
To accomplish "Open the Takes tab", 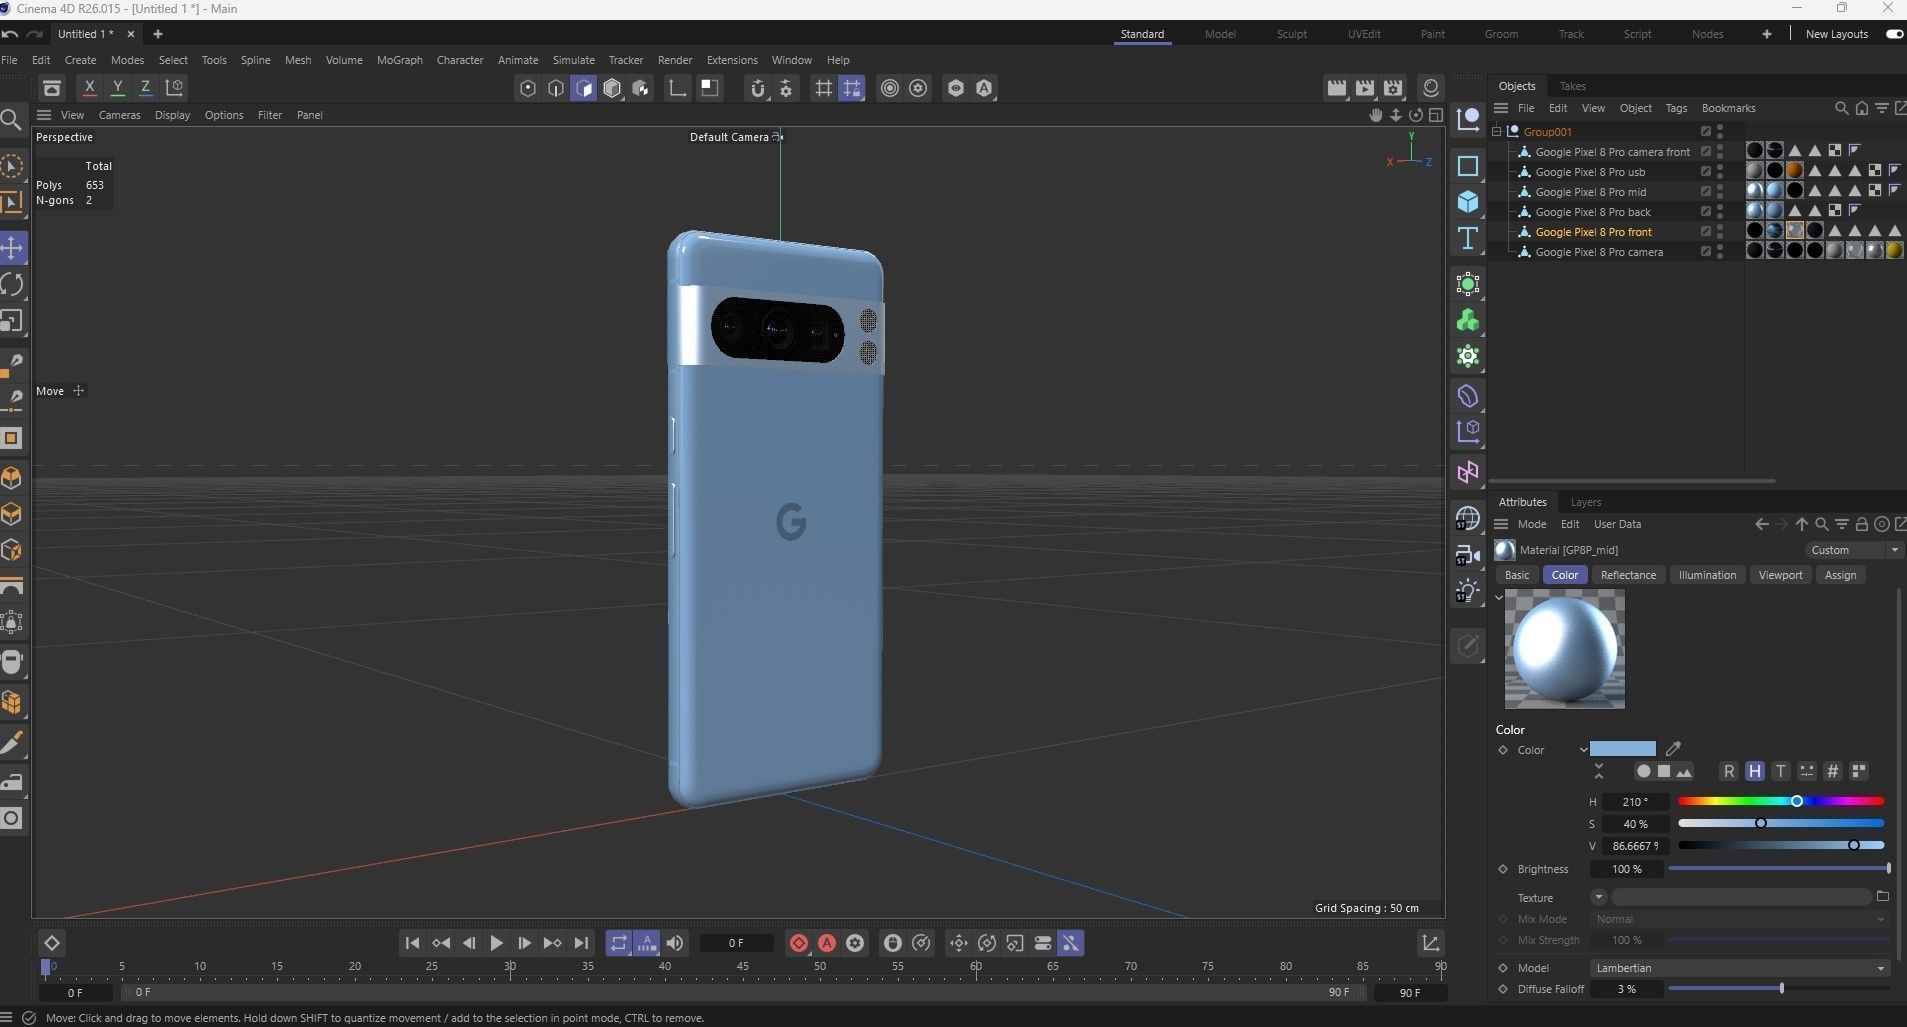I will [x=1572, y=86].
